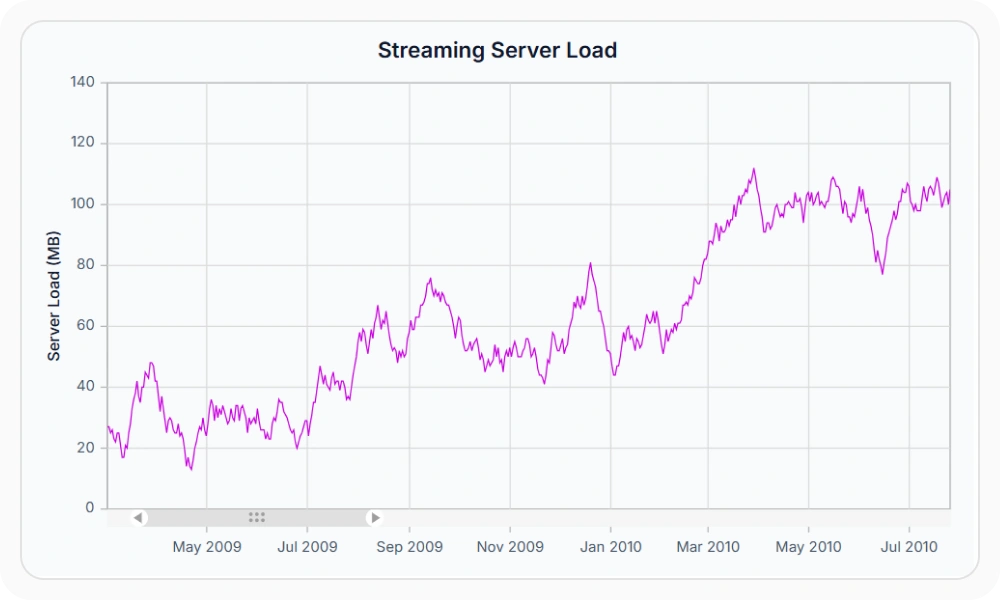The image size is (1000, 600).
Task: Click the "May 2009" axis label
Action: tap(207, 547)
